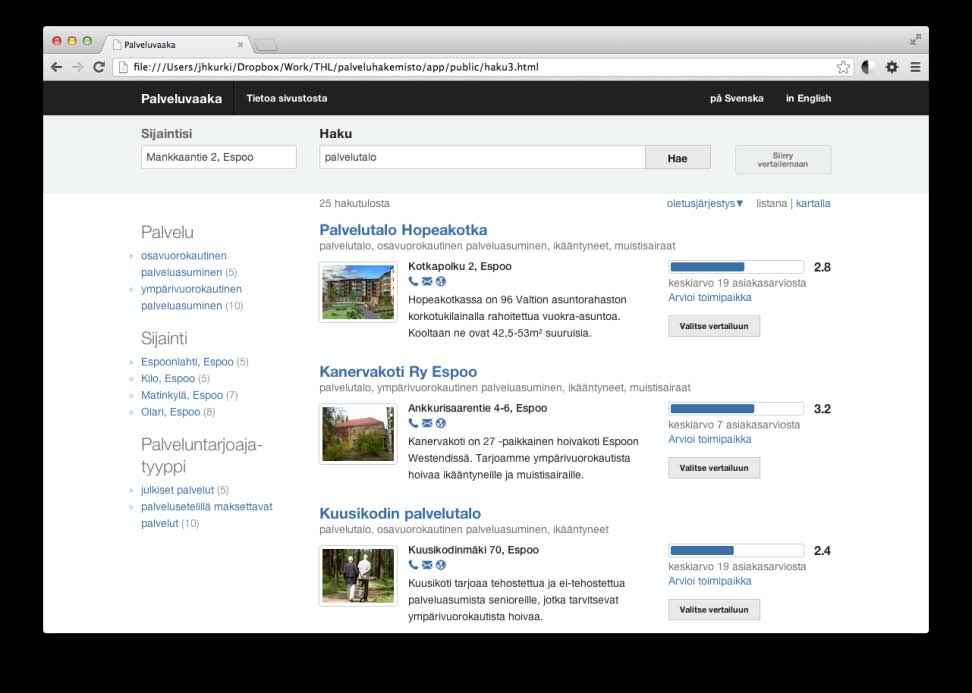Filter by palvelusetelillä maksettavat palvelut
Screen dimensions: 972x693
coord(206,515)
